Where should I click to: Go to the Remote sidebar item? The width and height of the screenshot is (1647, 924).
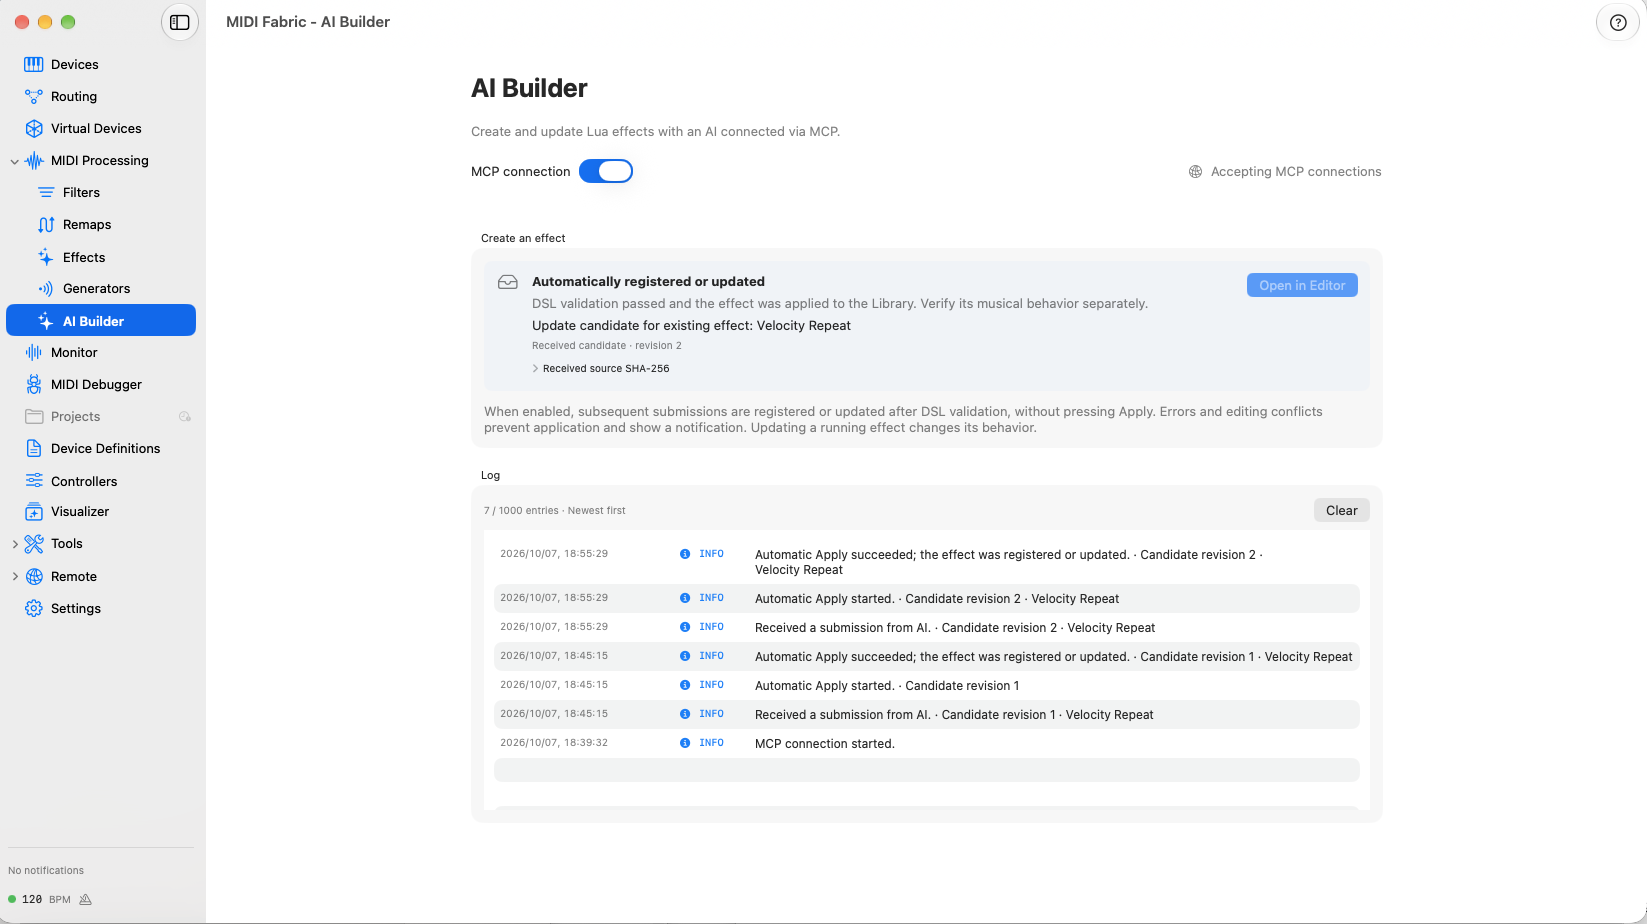point(101,576)
